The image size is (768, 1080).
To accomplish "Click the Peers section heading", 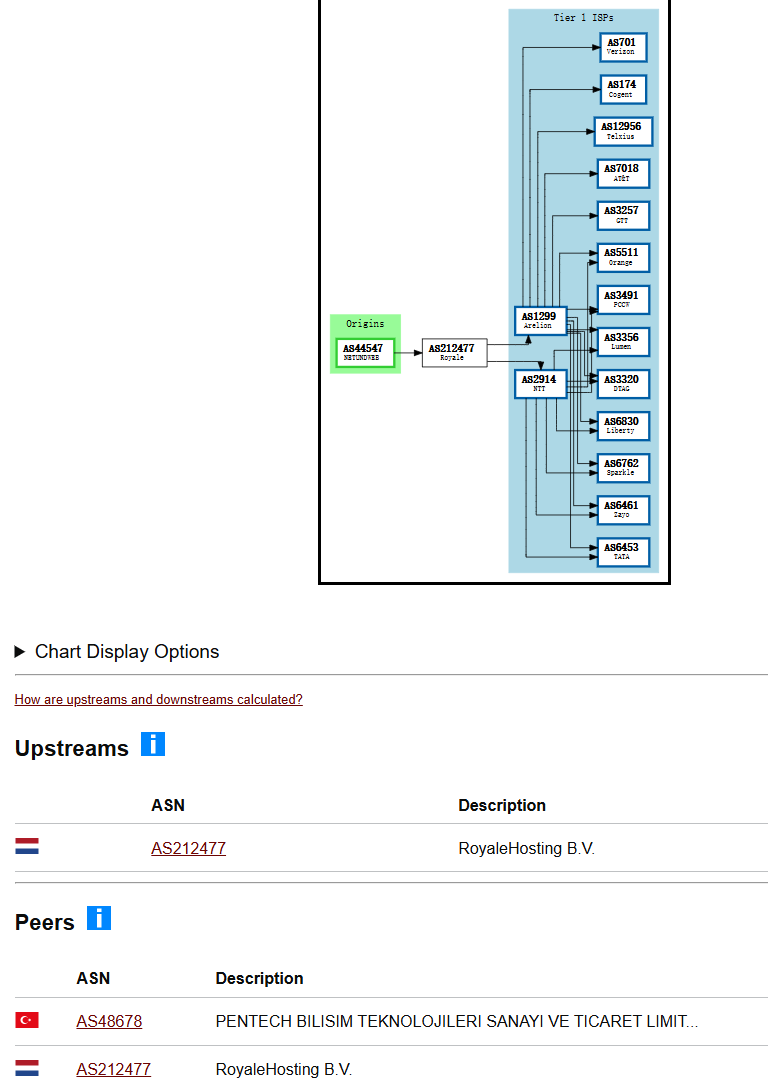I will (x=45, y=922).
